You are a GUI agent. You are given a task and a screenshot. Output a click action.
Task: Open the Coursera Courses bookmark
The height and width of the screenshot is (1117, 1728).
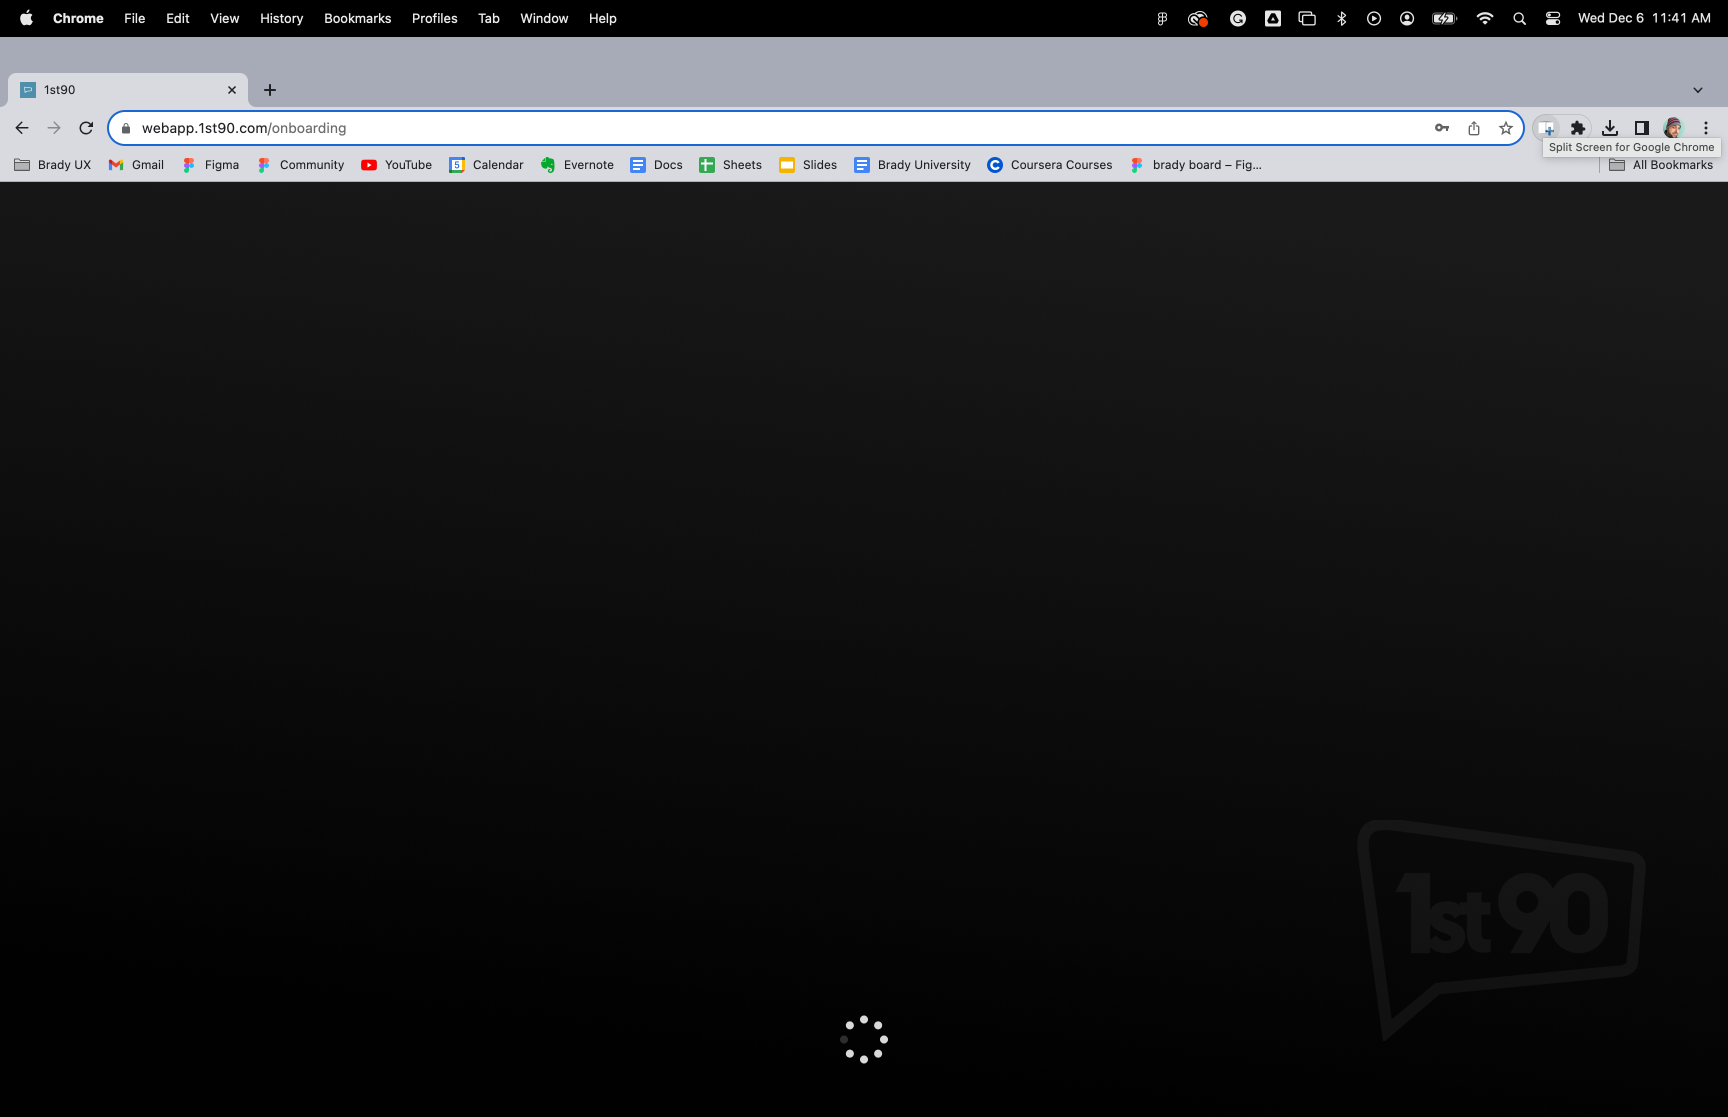pos(1049,165)
